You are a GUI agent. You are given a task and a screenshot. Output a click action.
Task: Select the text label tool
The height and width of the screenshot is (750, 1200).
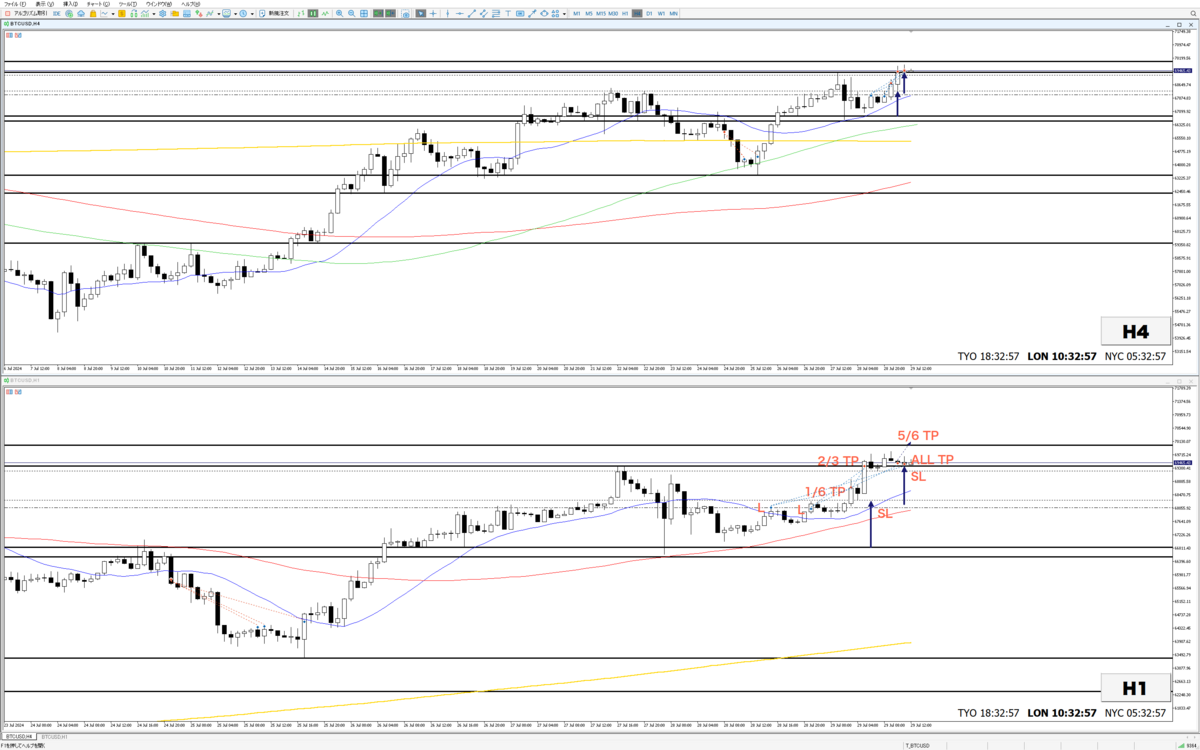[x=520, y=13]
